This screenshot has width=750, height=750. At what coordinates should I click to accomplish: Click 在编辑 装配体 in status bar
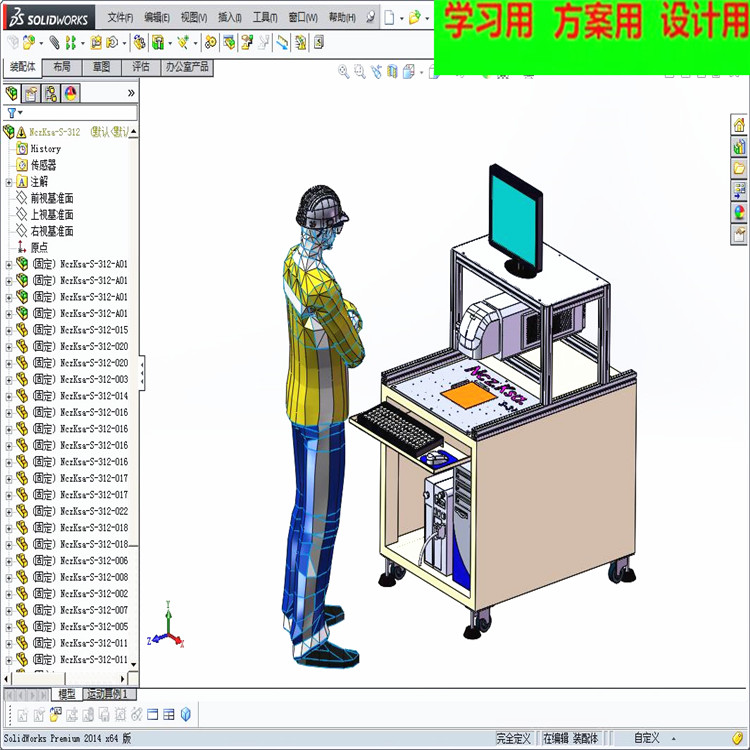[x=571, y=739]
